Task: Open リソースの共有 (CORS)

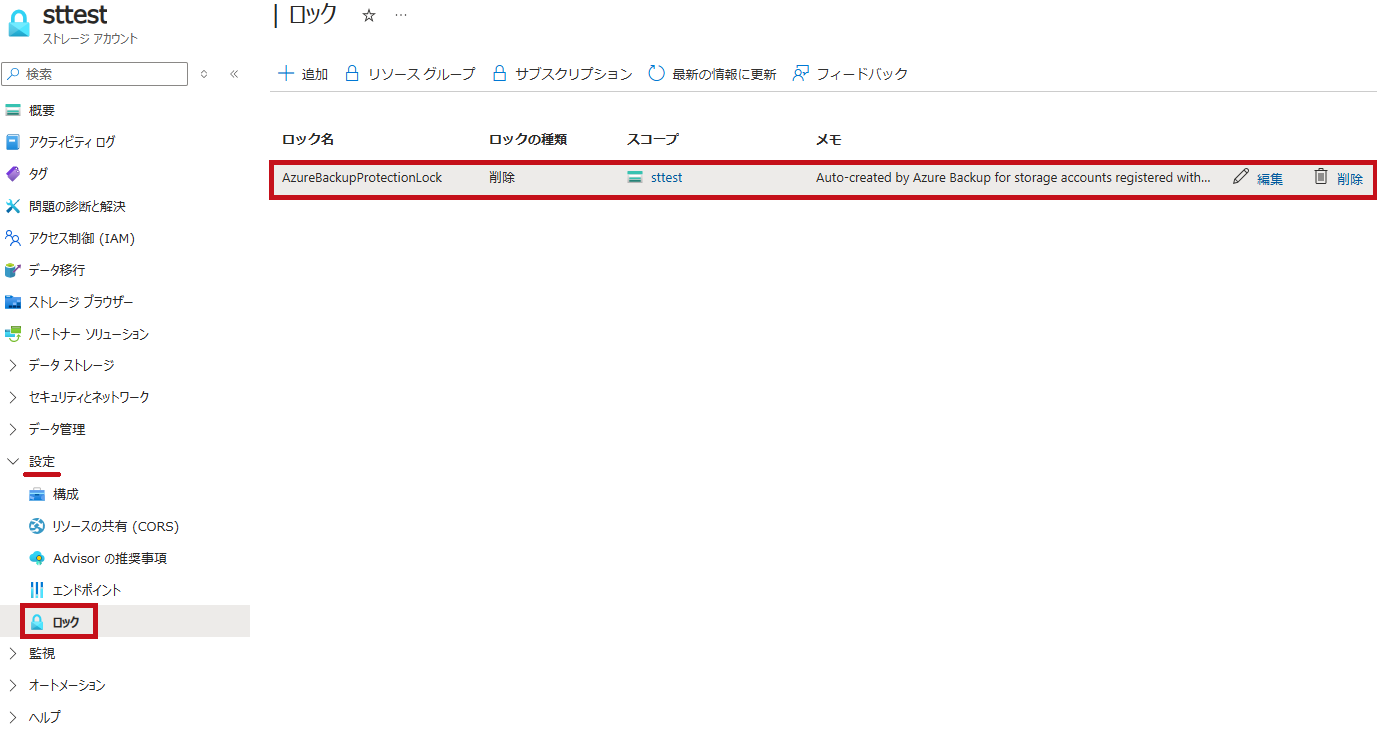Action: coord(116,526)
